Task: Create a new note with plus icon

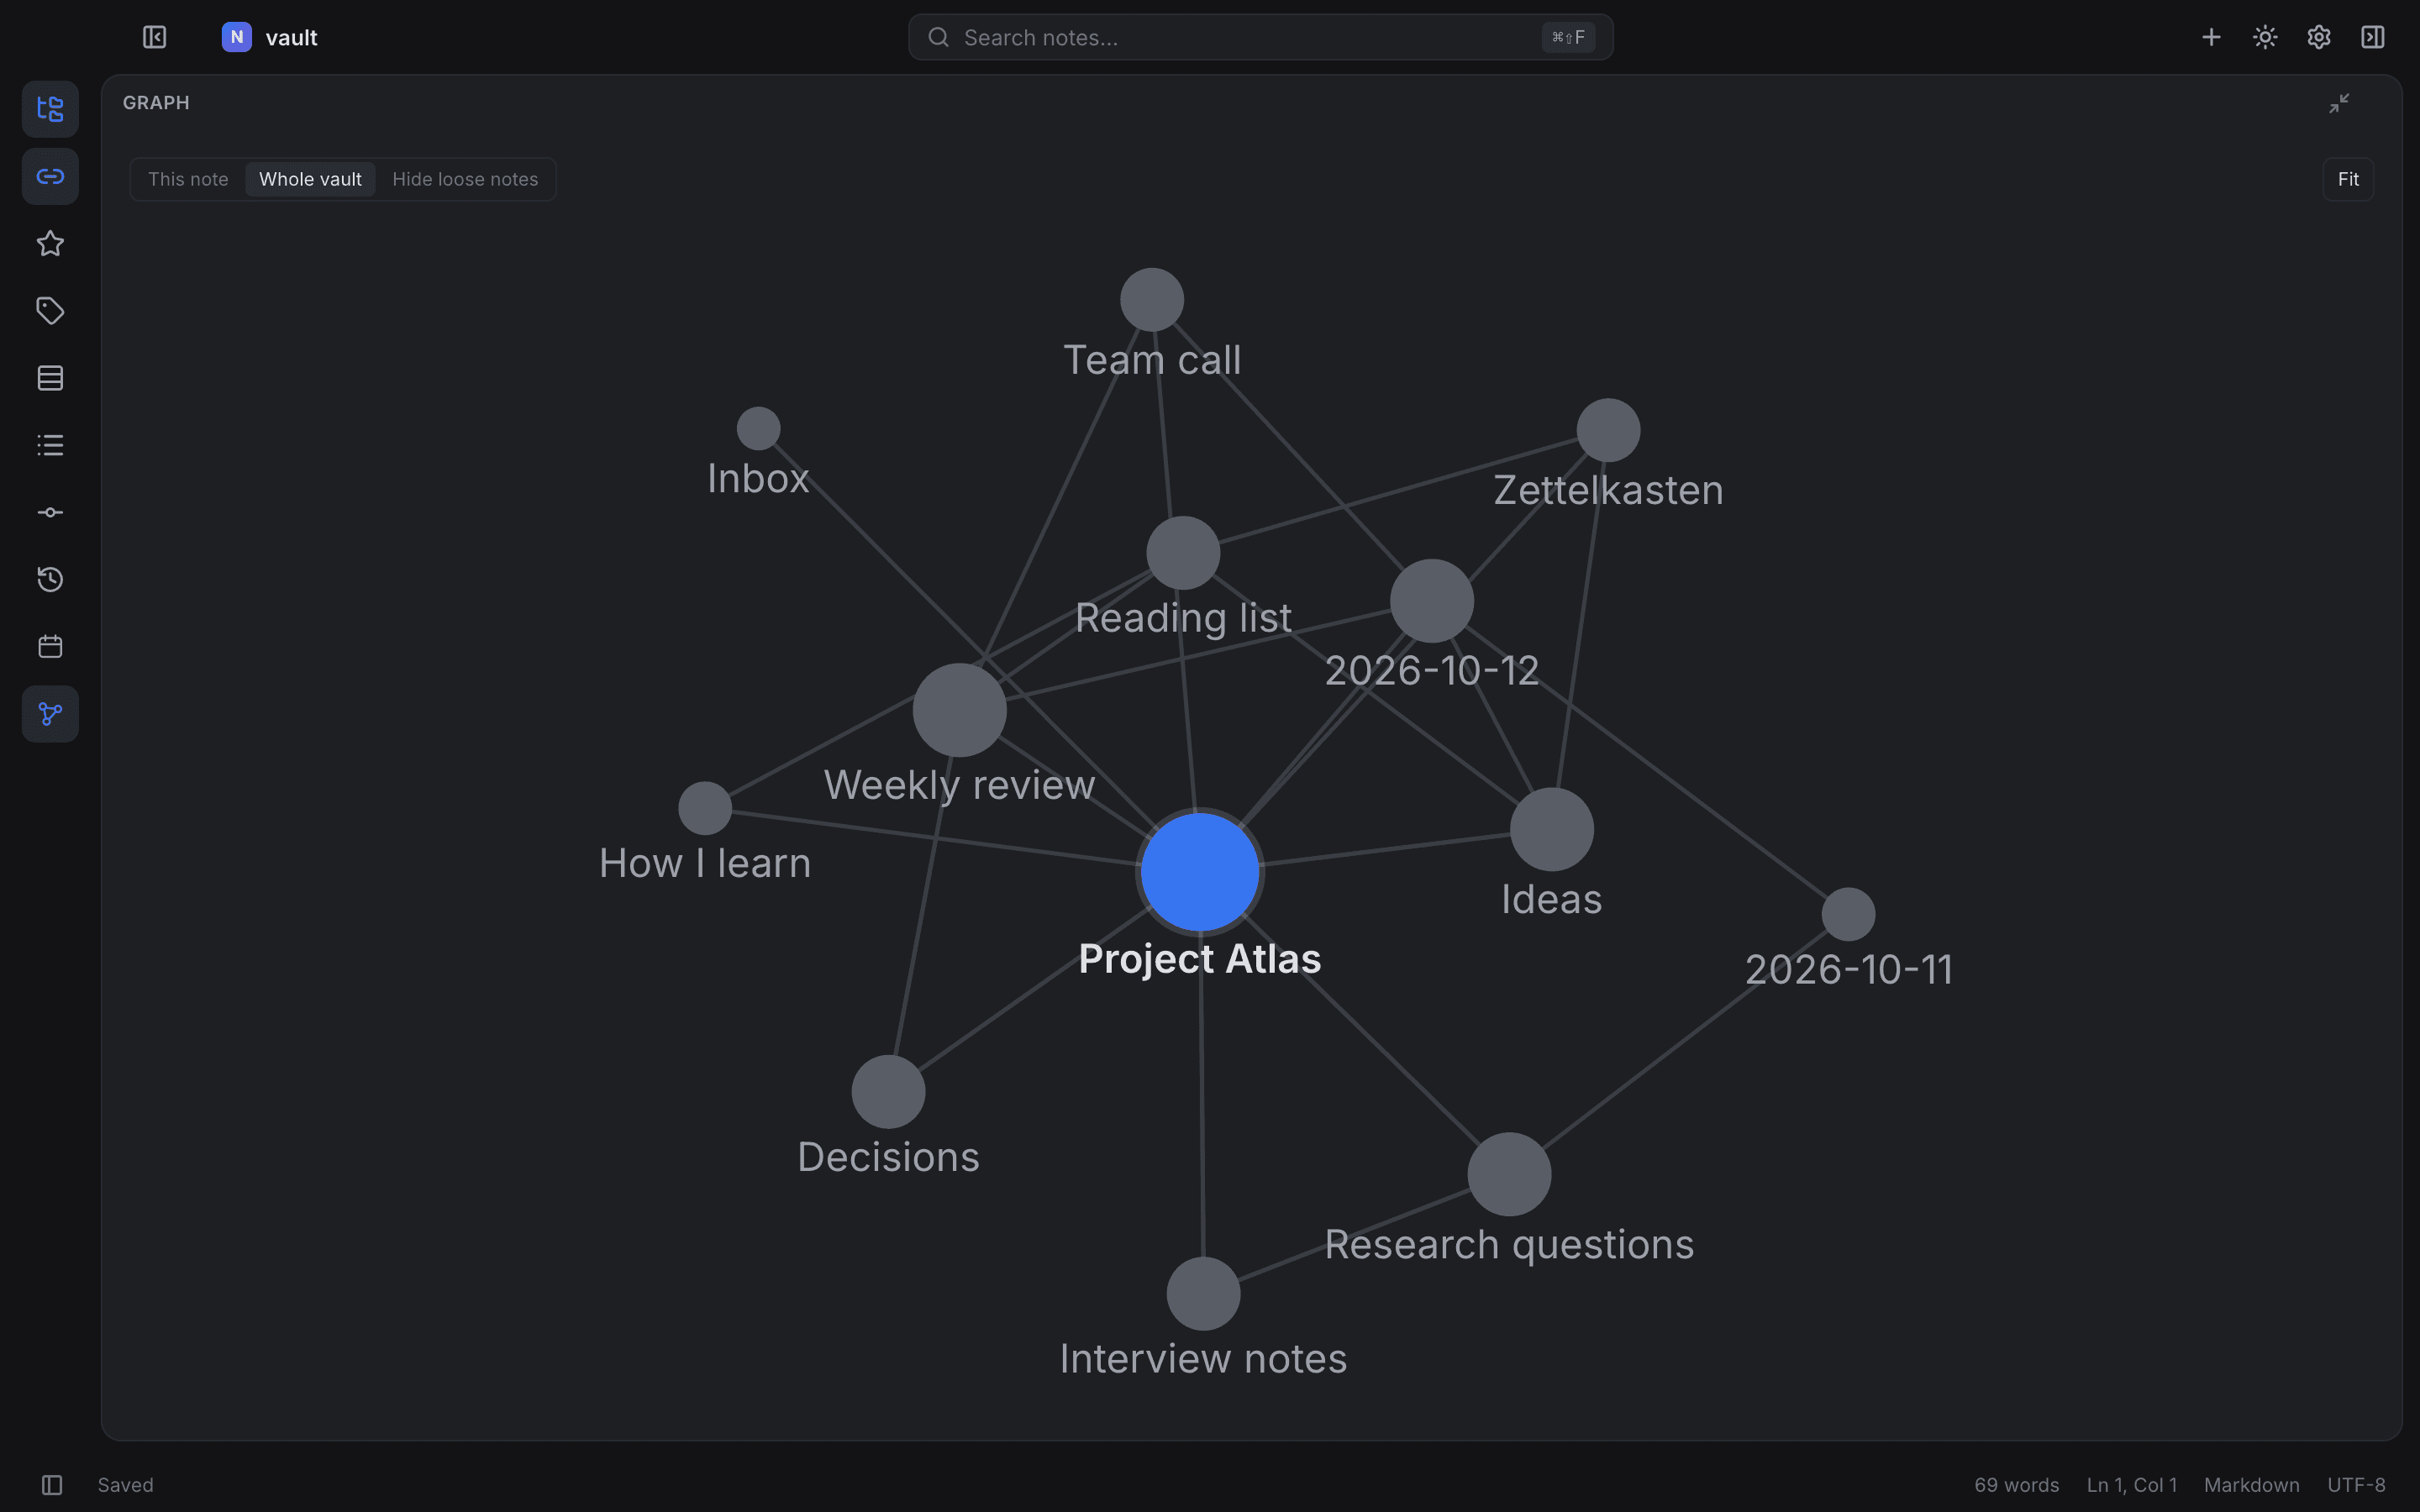Action: point(2211,37)
